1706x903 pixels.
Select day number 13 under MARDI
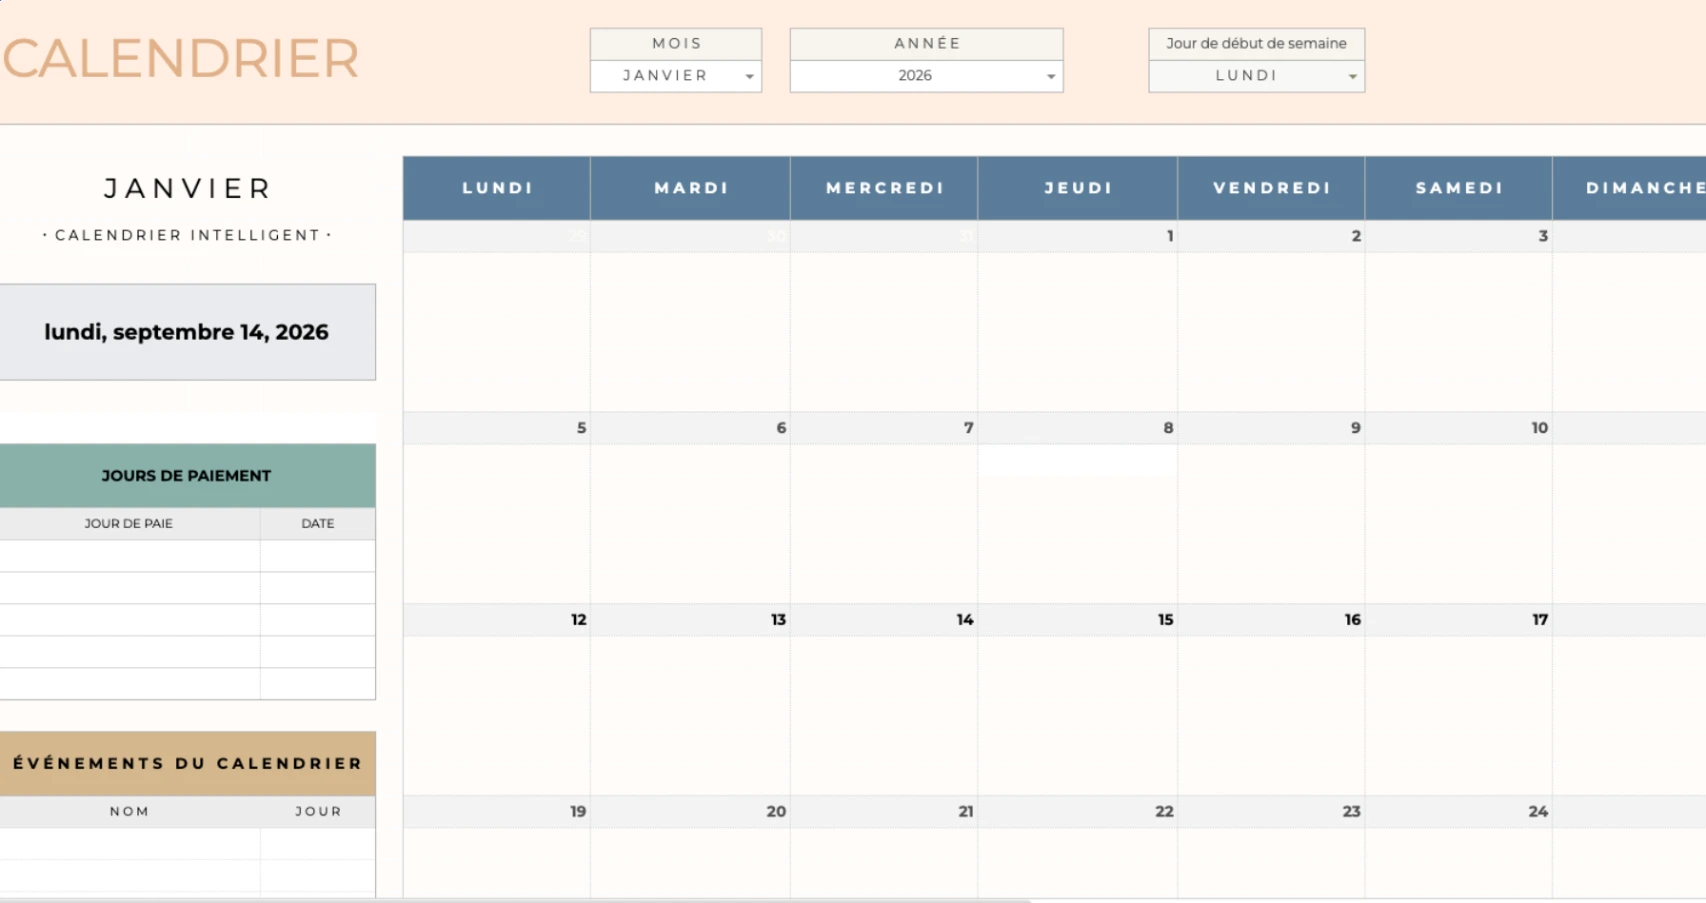tap(691, 620)
